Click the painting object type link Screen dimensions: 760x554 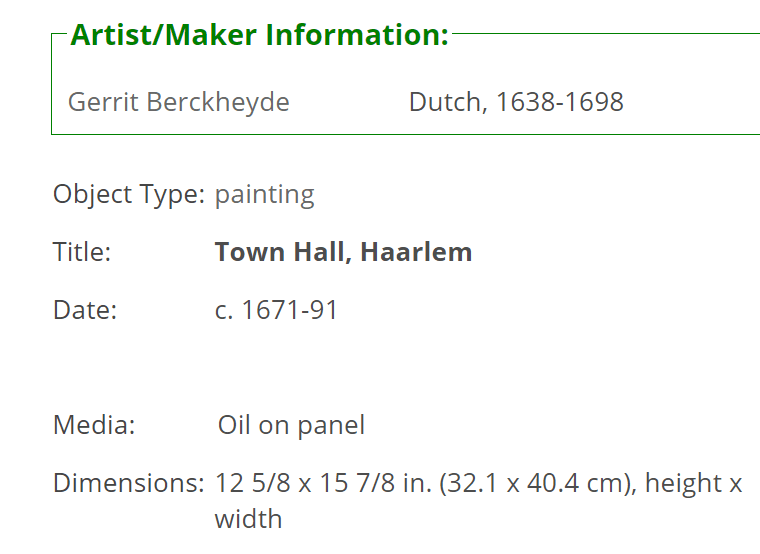click(x=265, y=195)
